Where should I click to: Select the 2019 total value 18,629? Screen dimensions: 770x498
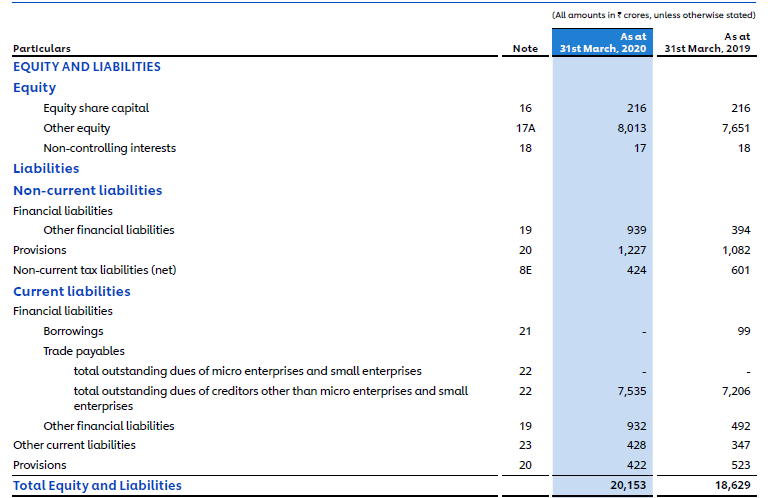(x=730, y=485)
